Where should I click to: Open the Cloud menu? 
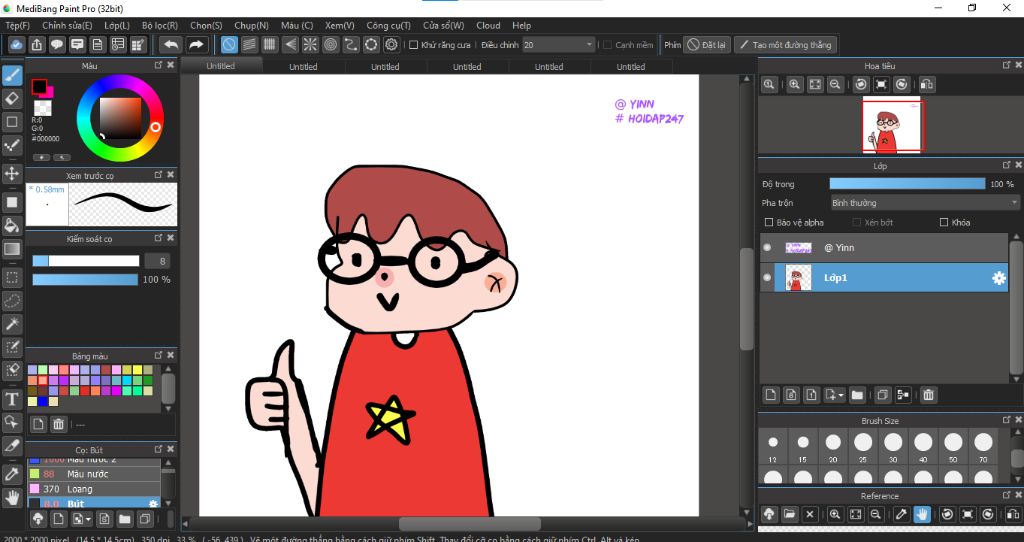[488, 25]
